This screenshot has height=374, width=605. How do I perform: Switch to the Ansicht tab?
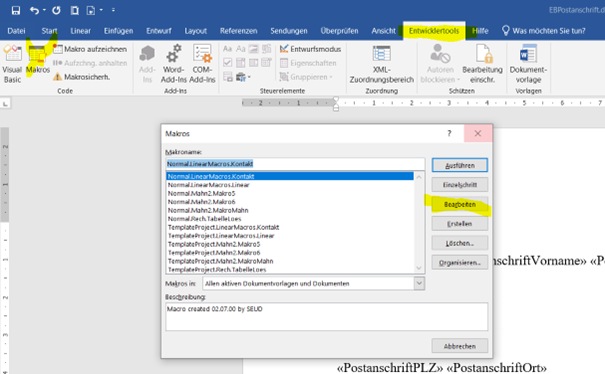384,31
